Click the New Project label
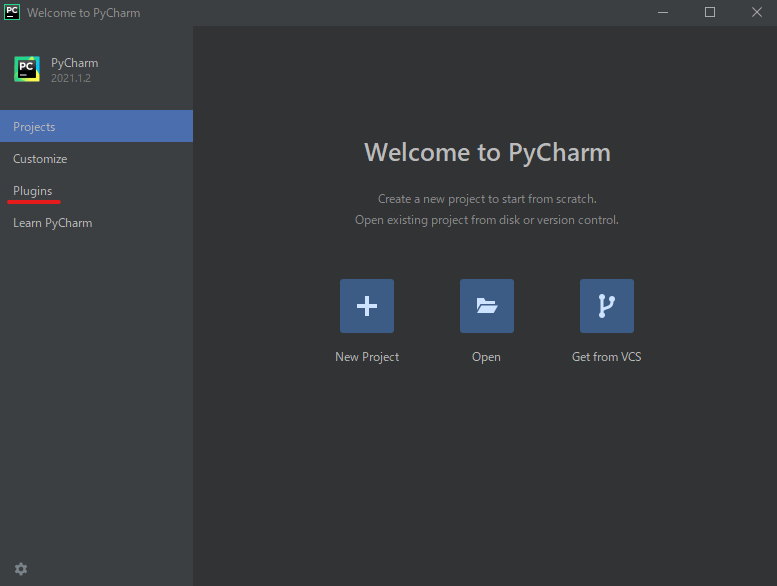Image resolution: width=777 pixels, height=586 pixels. click(x=367, y=357)
